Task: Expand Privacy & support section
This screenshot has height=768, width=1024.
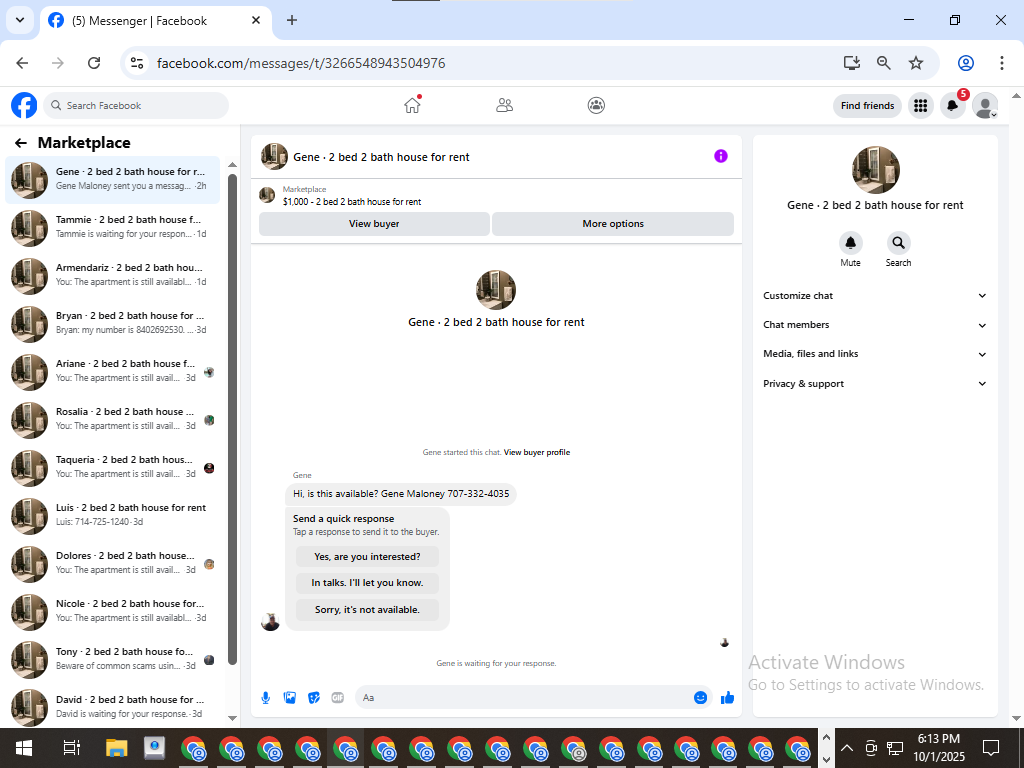Action: (x=875, y=384)
